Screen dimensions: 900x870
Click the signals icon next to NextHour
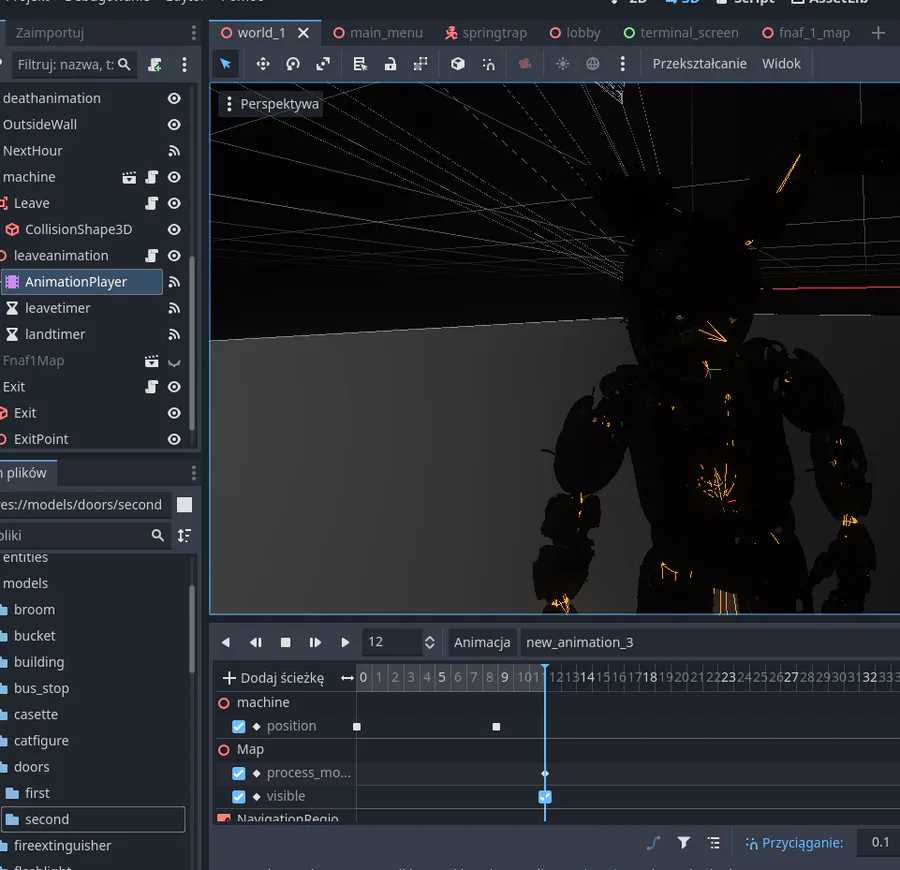point(174,151)
